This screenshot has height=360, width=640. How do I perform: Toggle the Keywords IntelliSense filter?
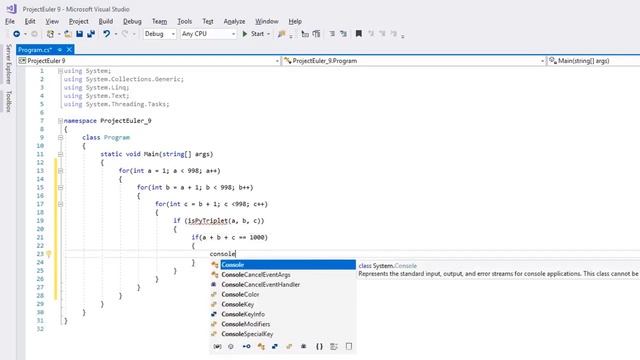pos(334,346)
